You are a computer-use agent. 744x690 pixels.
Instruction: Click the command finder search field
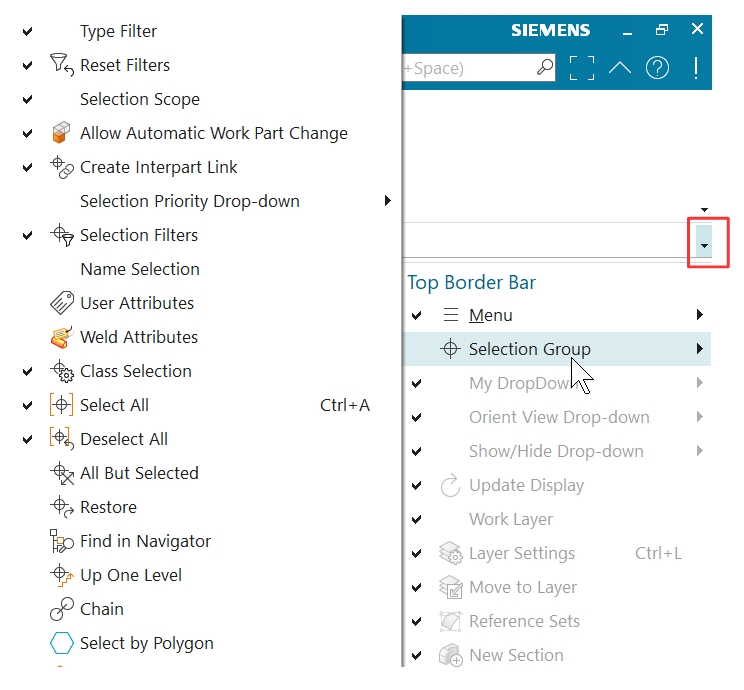[478, 68]
